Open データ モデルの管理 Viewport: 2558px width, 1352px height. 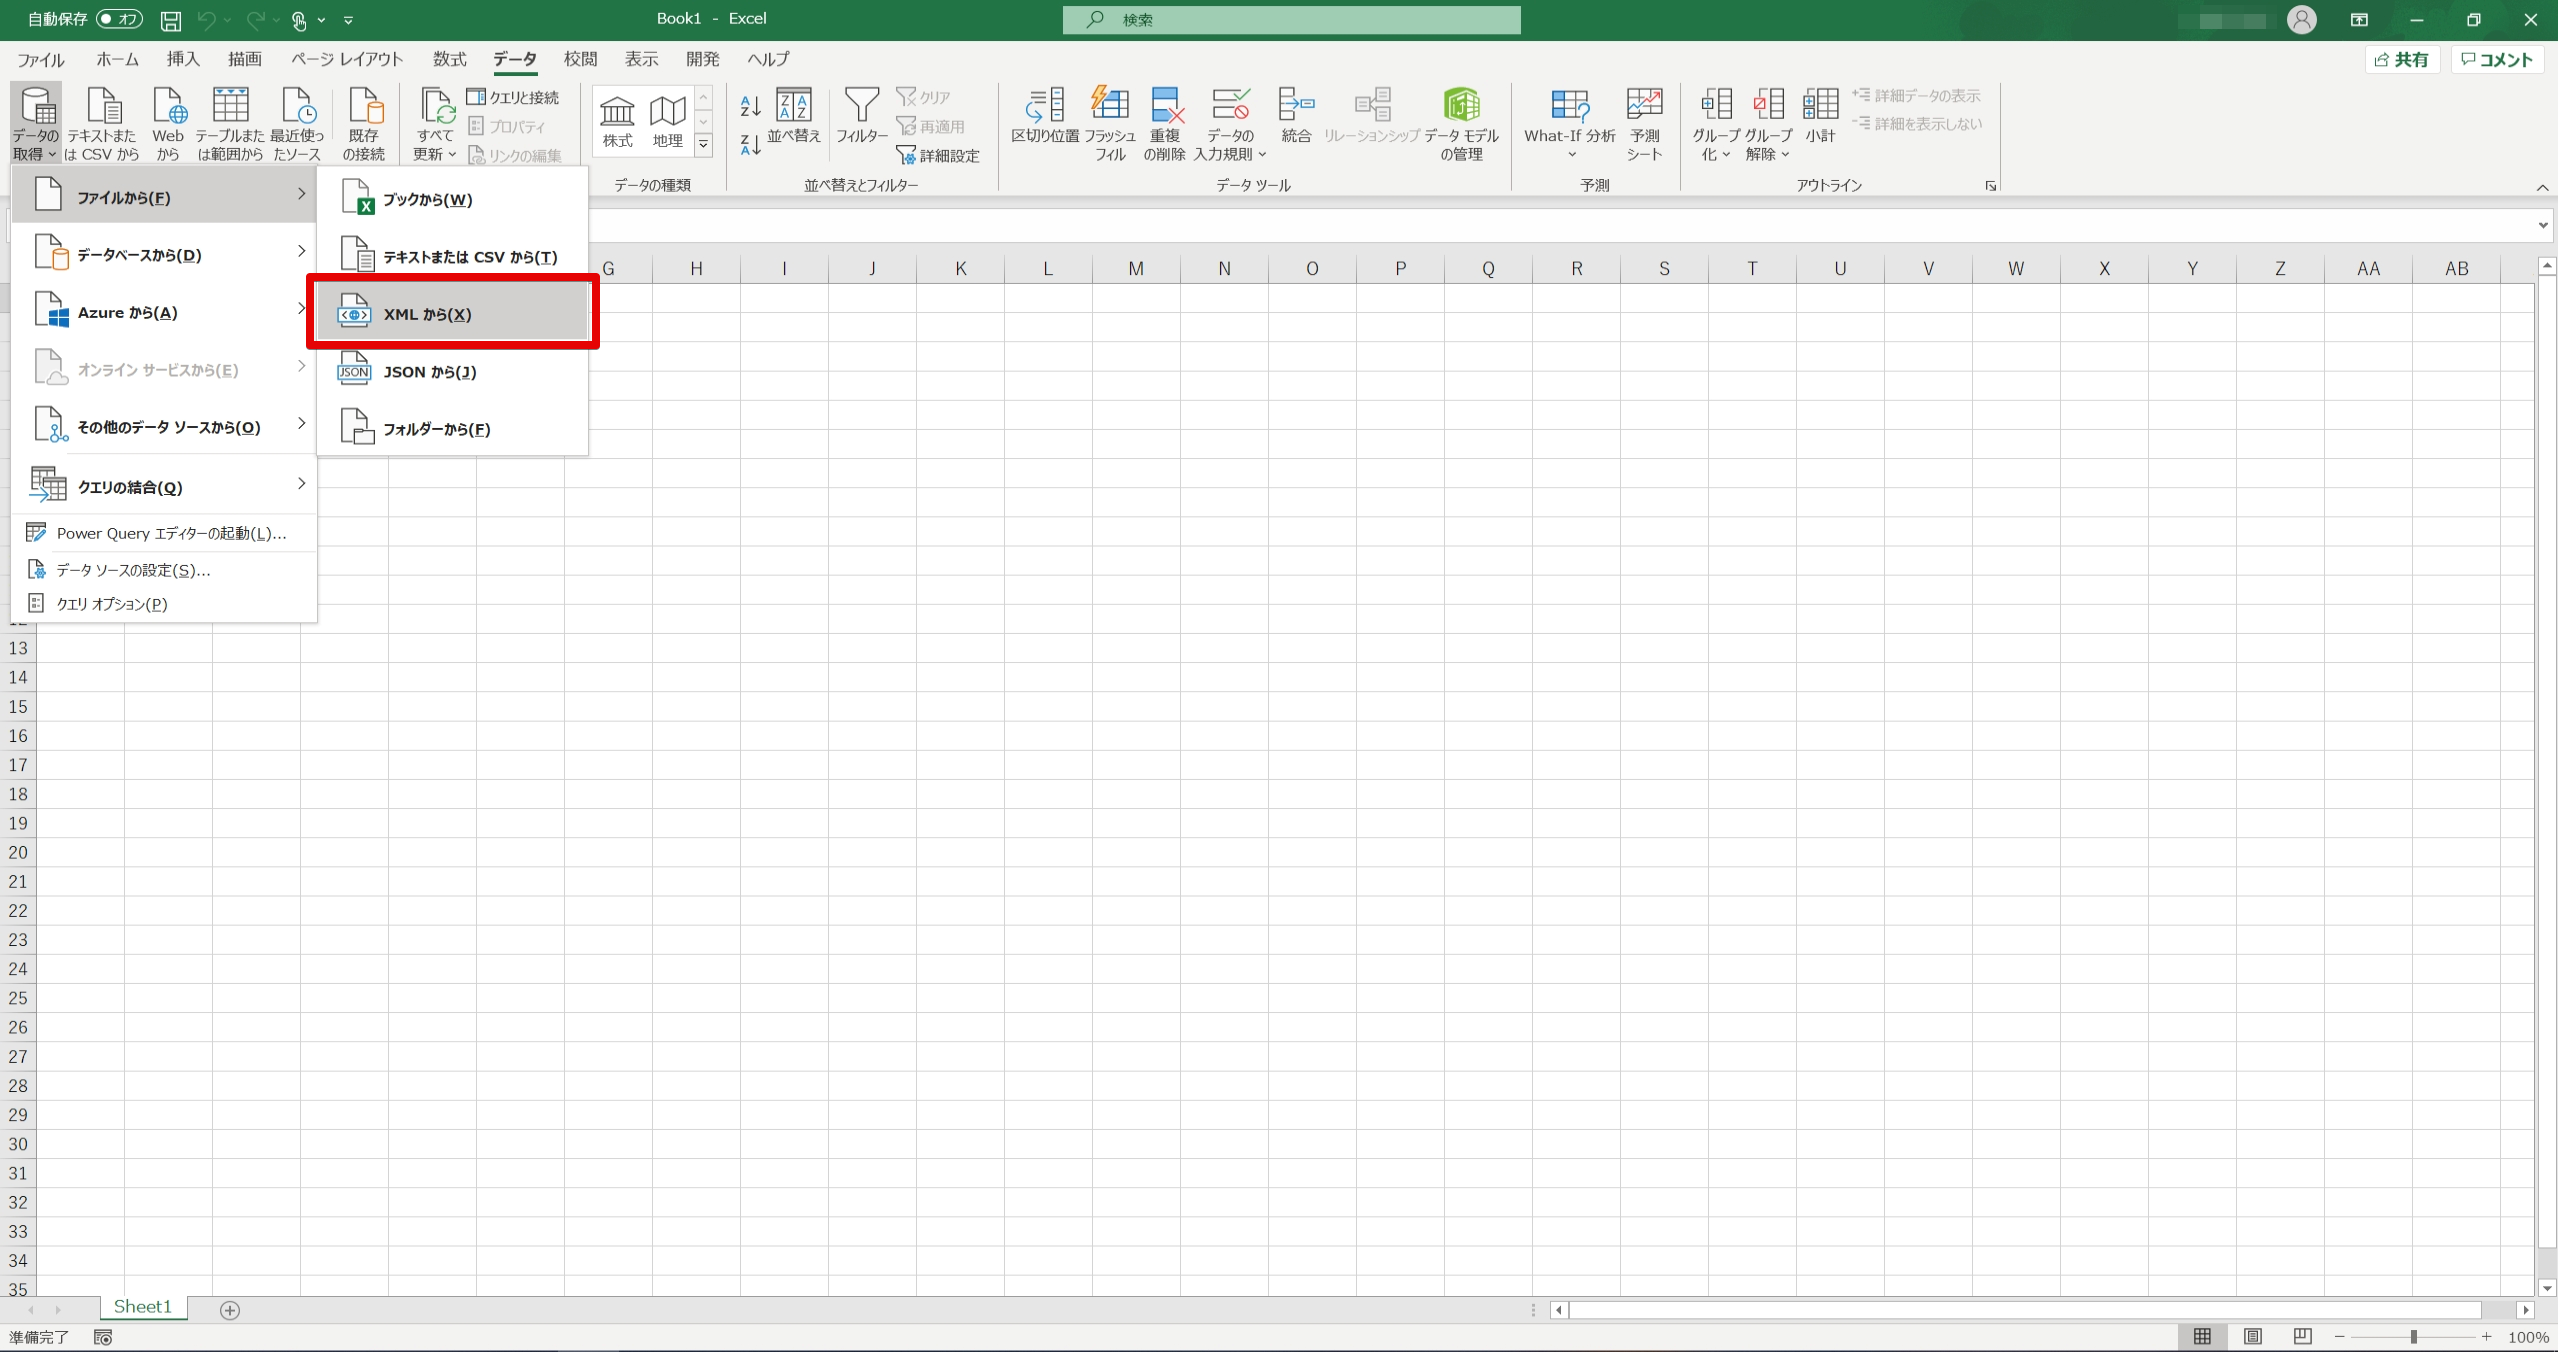1461,123
